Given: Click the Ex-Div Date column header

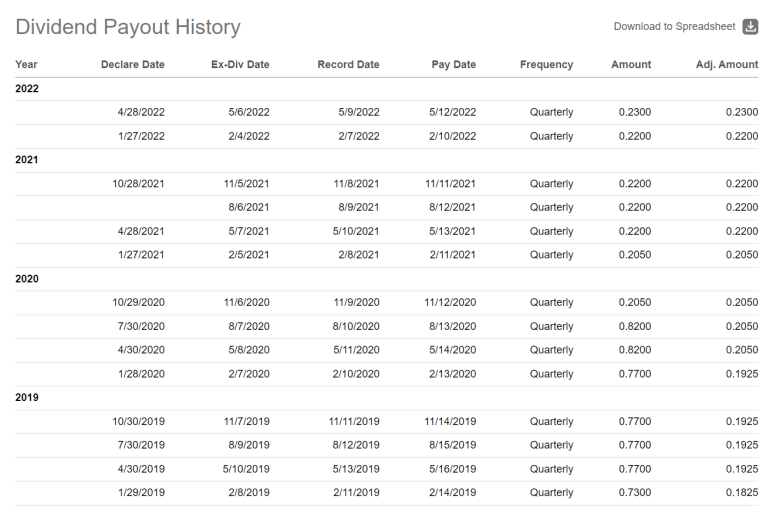Looking at the screenshot, I should coord(240,65).
